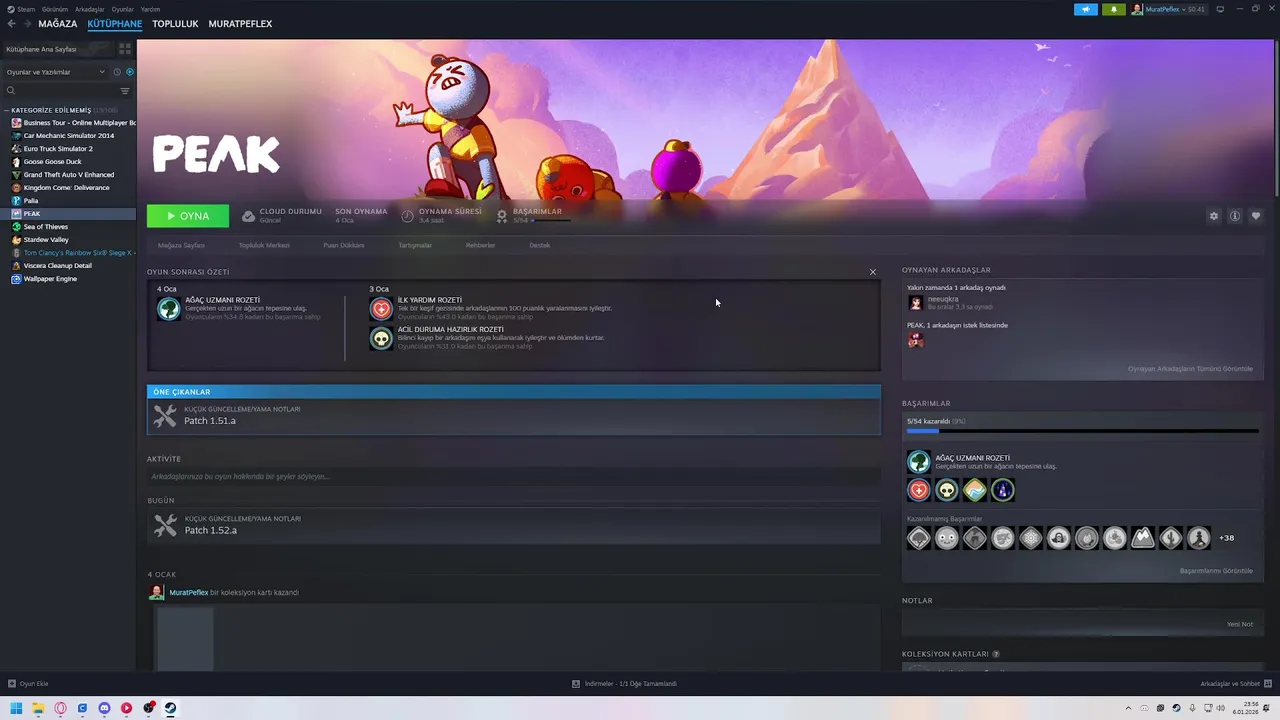The image size is (1280, 720).
Task: Open the TOPLULUK tab
Action: pos(175,24)
